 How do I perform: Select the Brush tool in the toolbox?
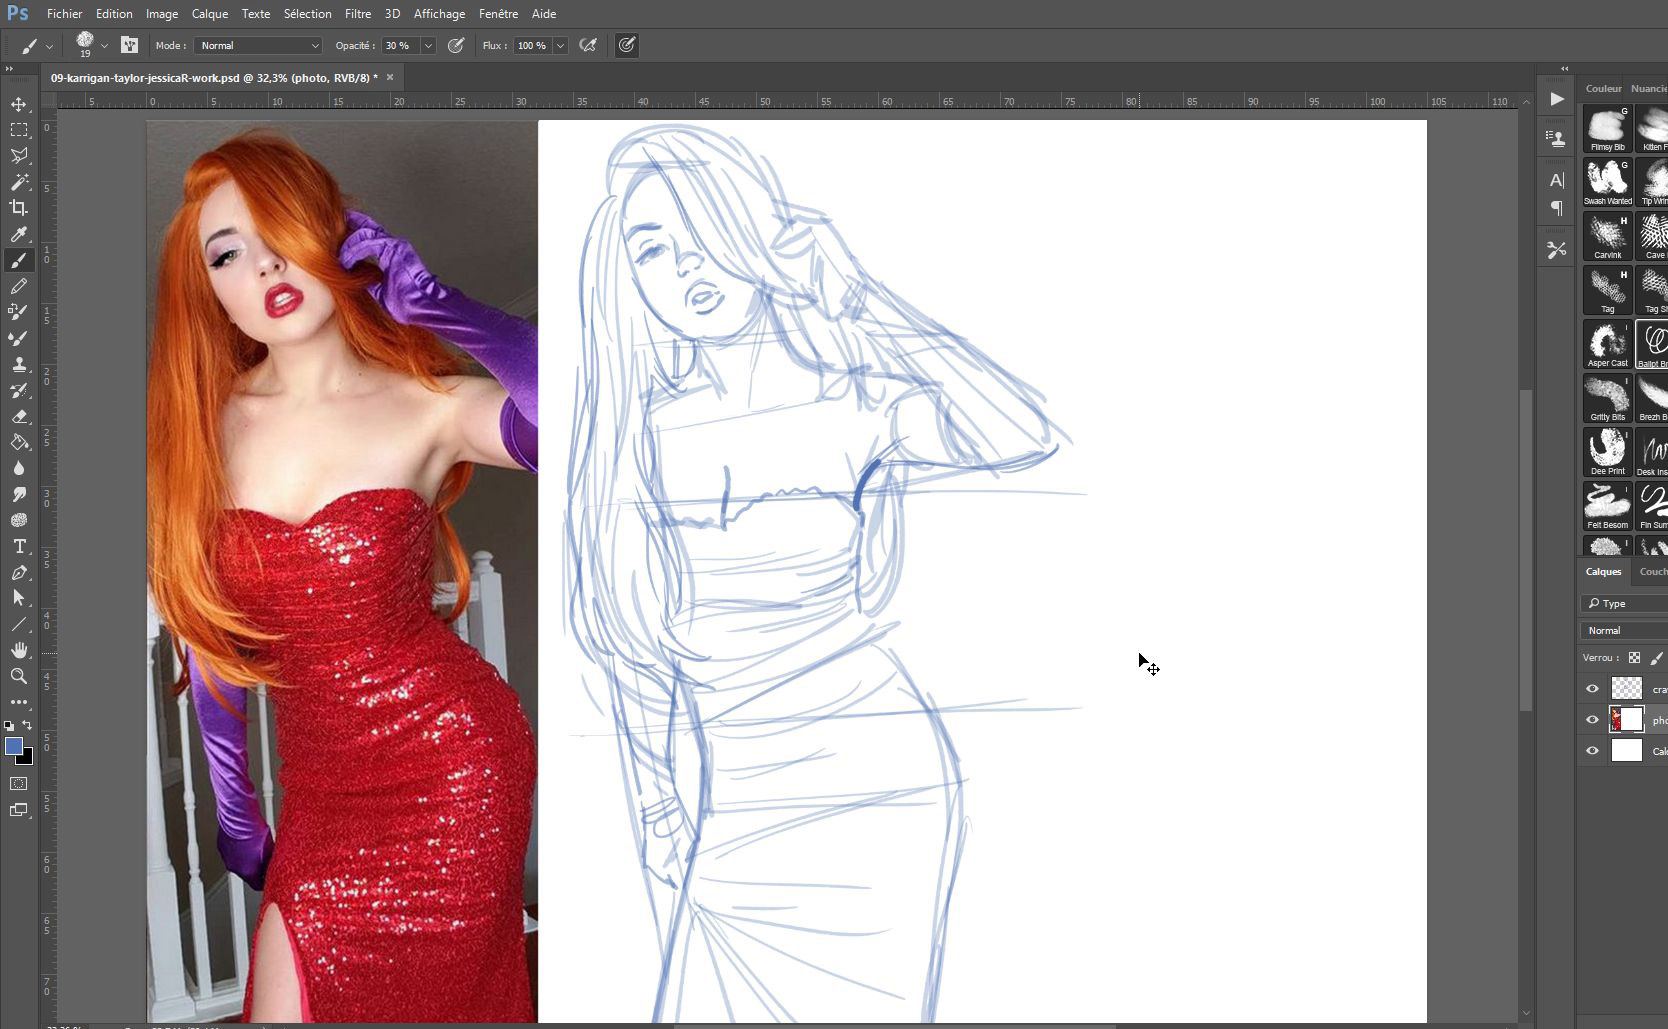[x=19, y=260]
